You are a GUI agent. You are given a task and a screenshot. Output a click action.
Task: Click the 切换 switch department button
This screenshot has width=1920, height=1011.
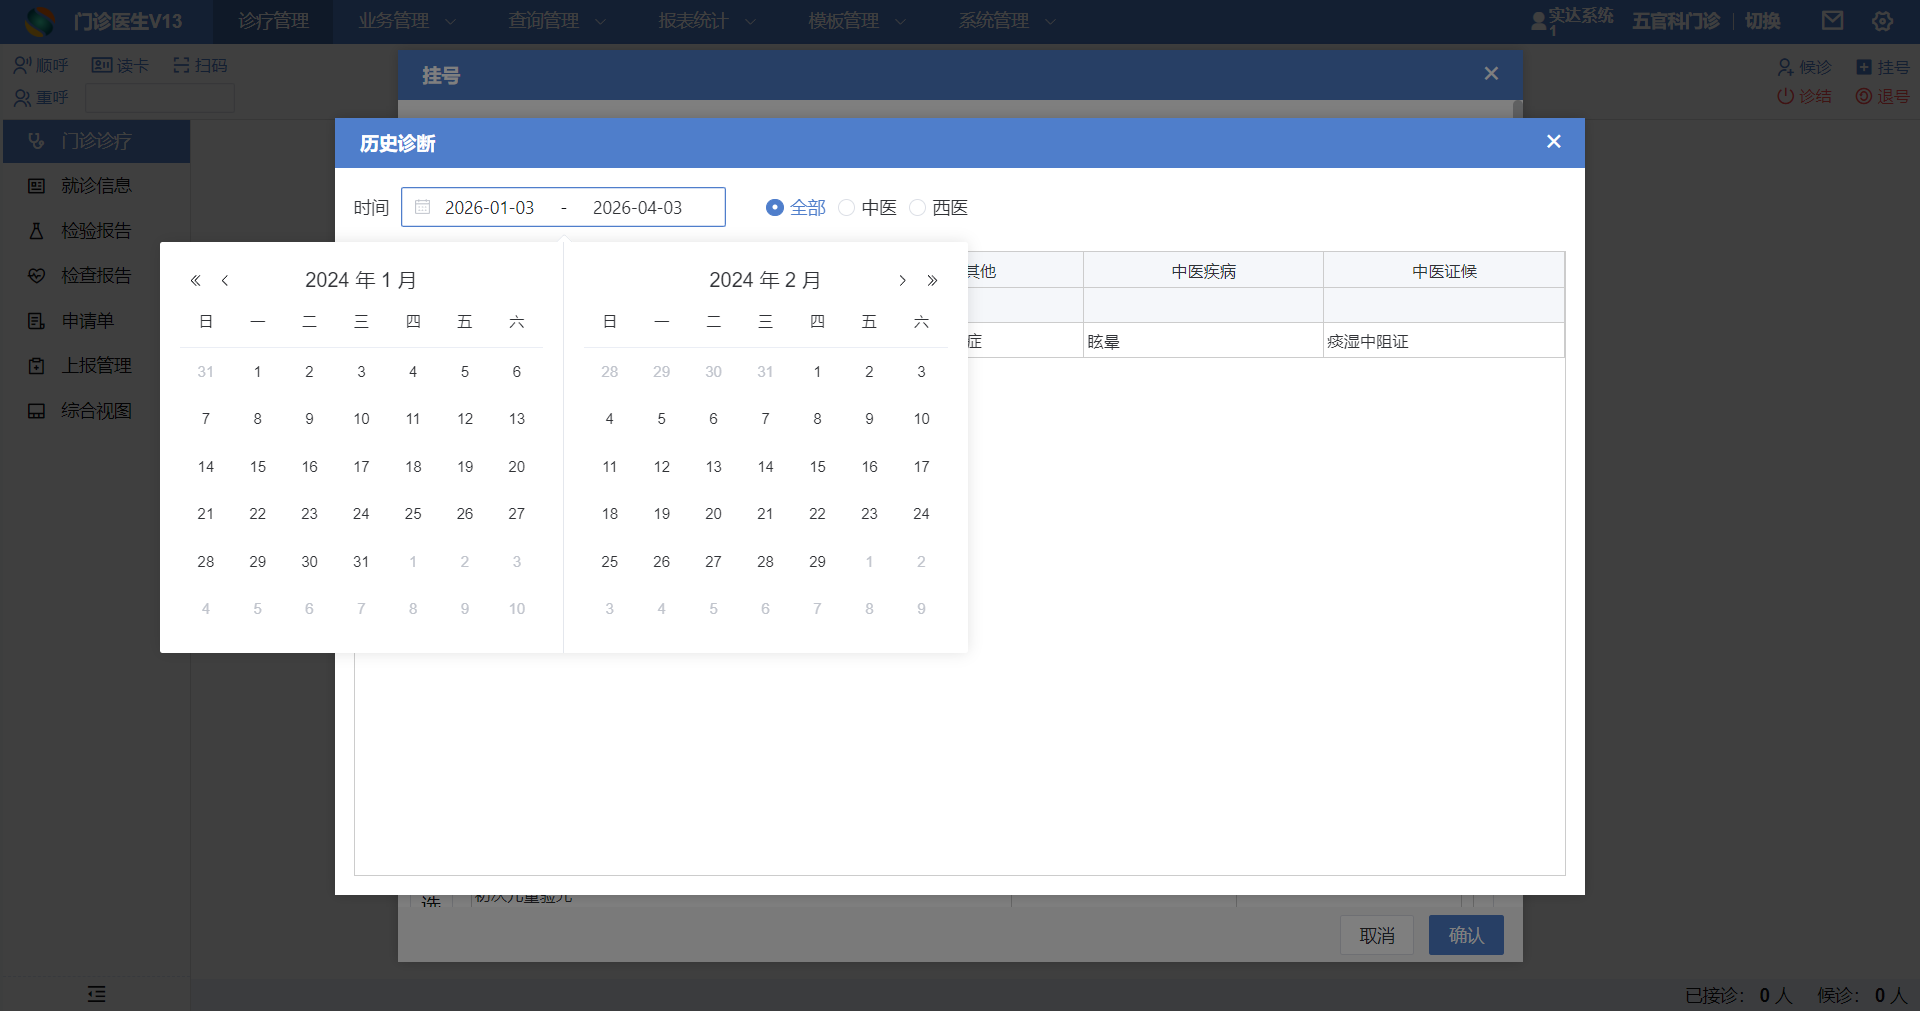(1762, 21)
